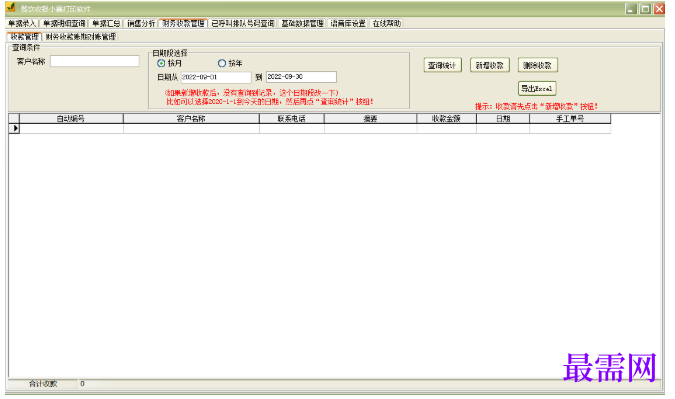Click the 摘要 column header

pyautogui.click(x=370, y=119)
